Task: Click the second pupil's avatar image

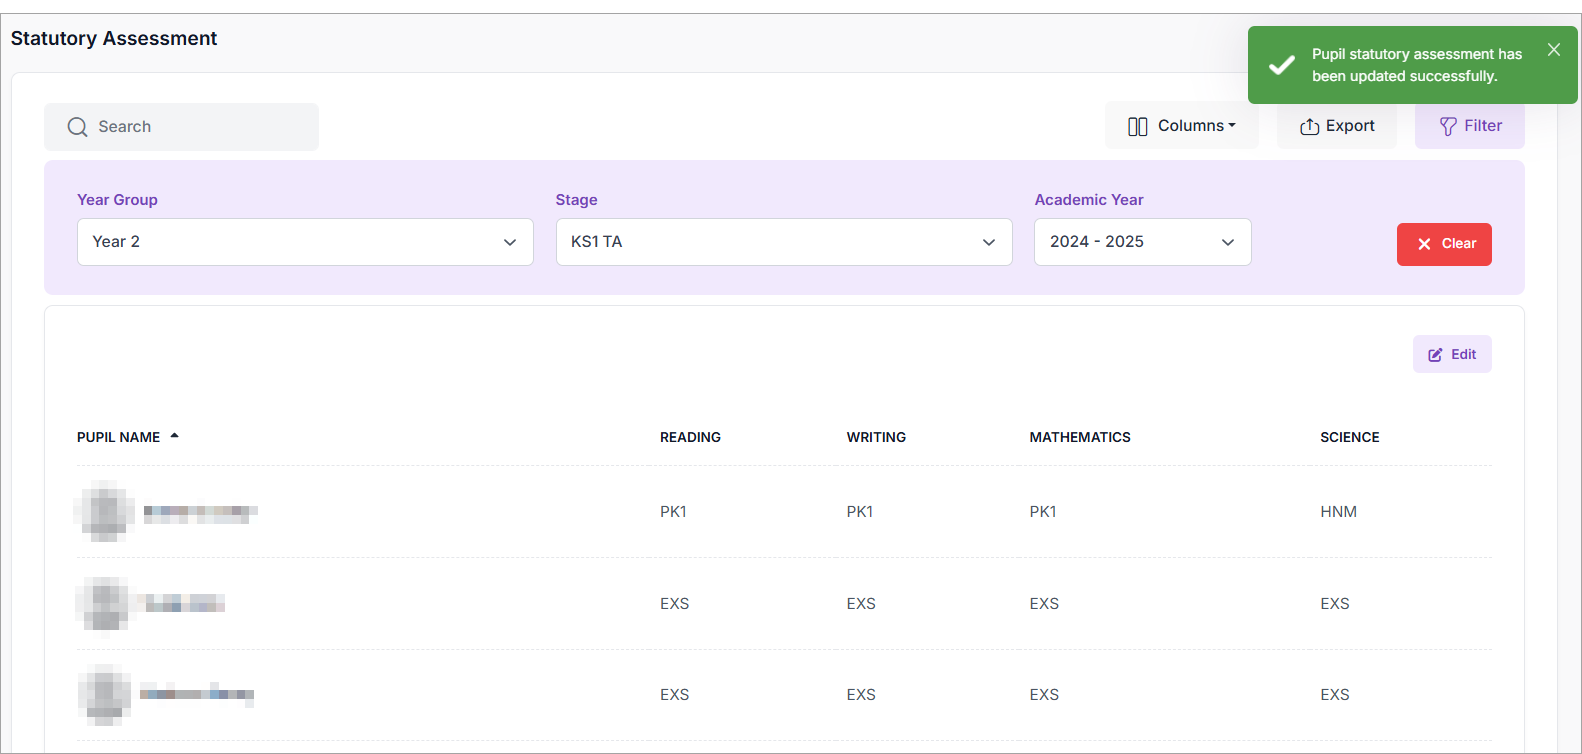Action: click(104, 604)
